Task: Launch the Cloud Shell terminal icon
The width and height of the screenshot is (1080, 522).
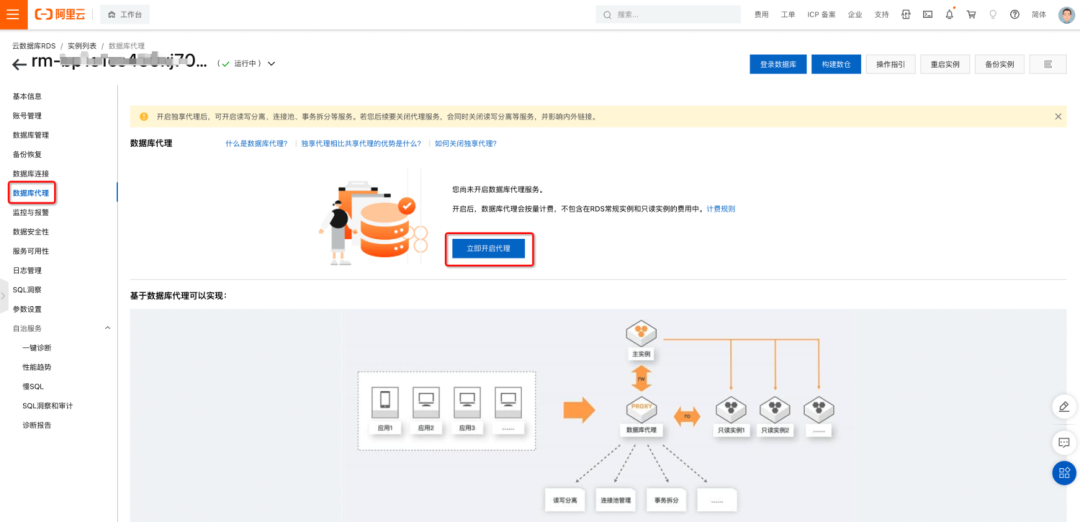Action: pos(928,14)
